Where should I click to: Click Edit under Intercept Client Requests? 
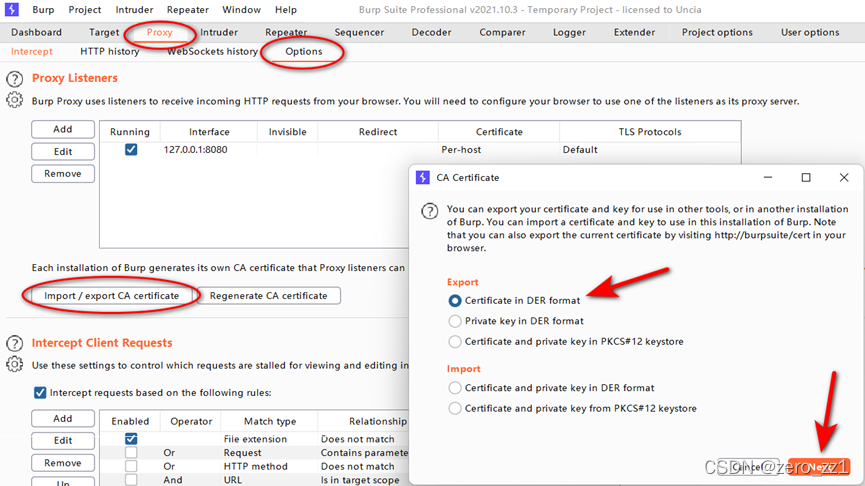coord(63,441)
